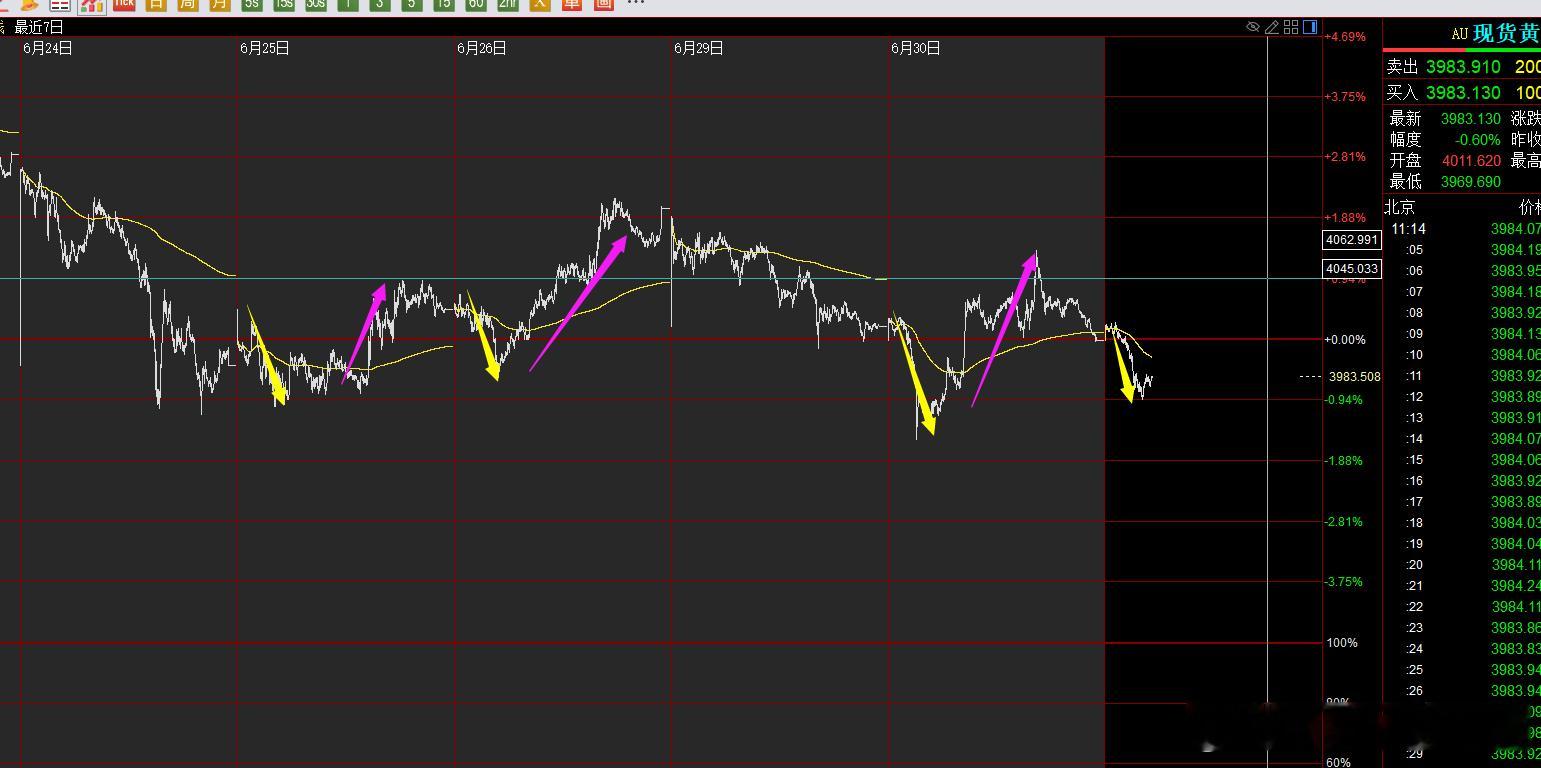This screenshot has width=1541, height=768.
Task: Click the 6月29日 date marker
Action: (x=698, y=48)
